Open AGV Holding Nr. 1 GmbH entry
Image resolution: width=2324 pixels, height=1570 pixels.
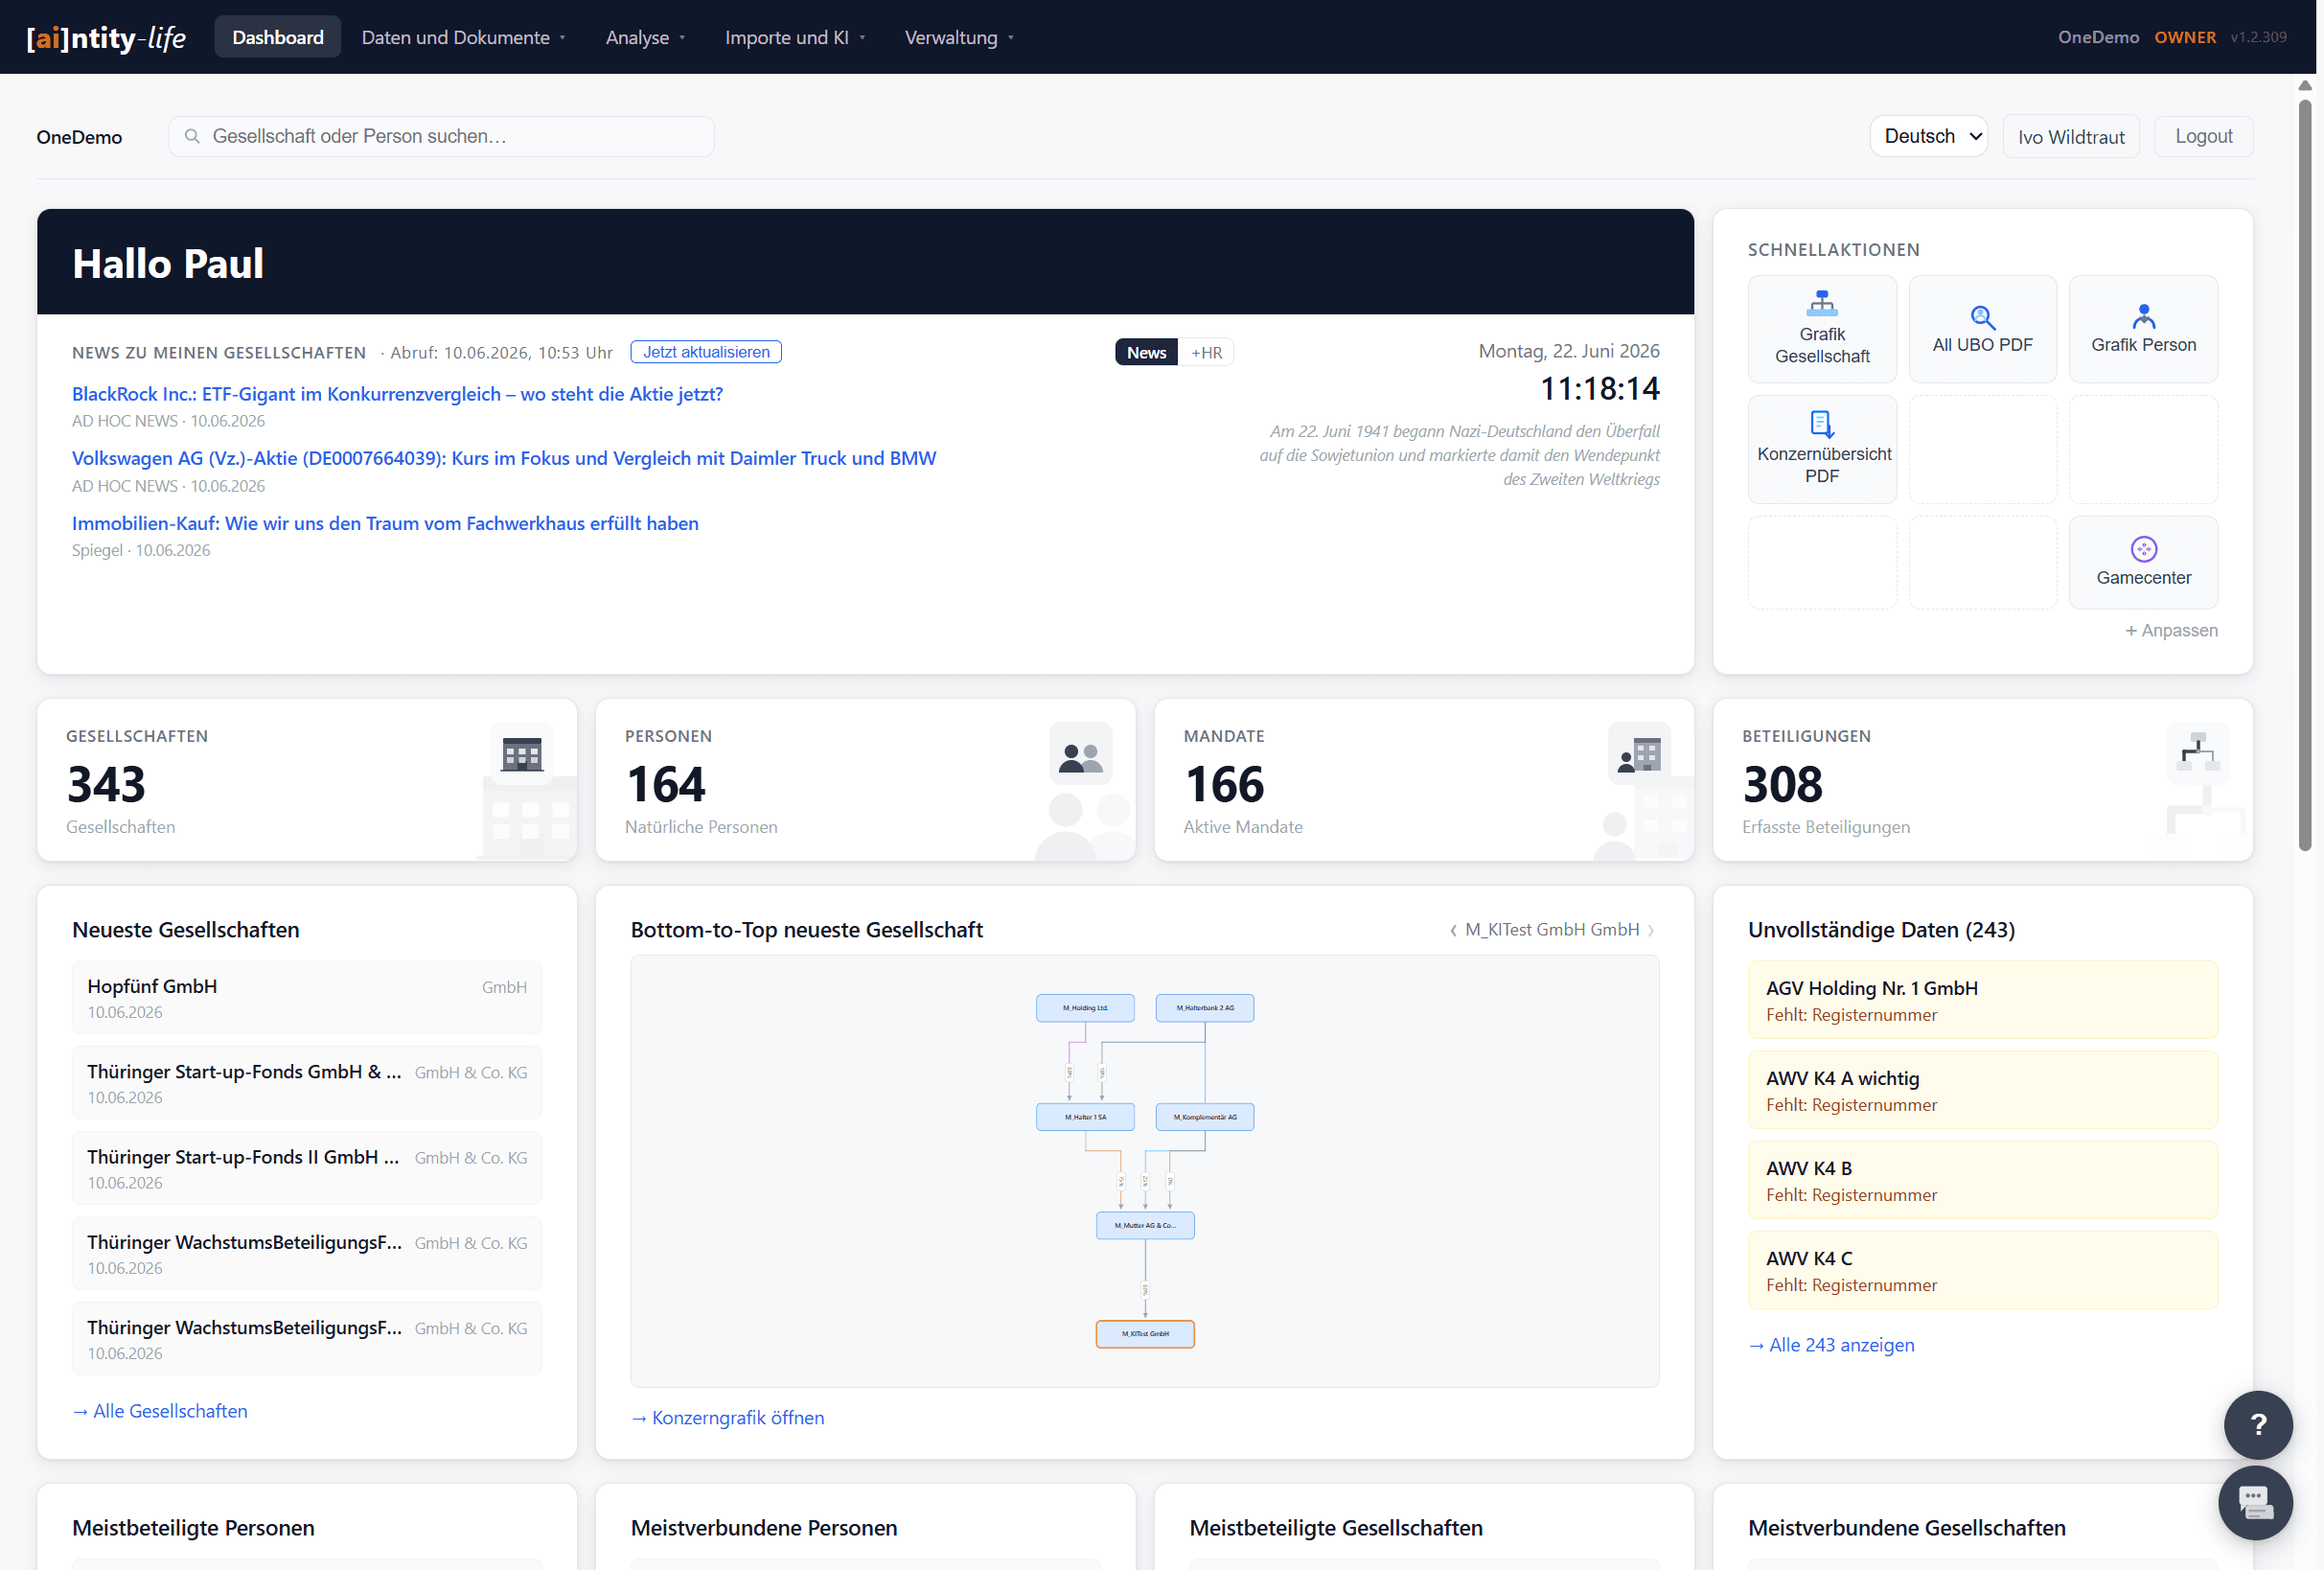coord(1982,1000)
